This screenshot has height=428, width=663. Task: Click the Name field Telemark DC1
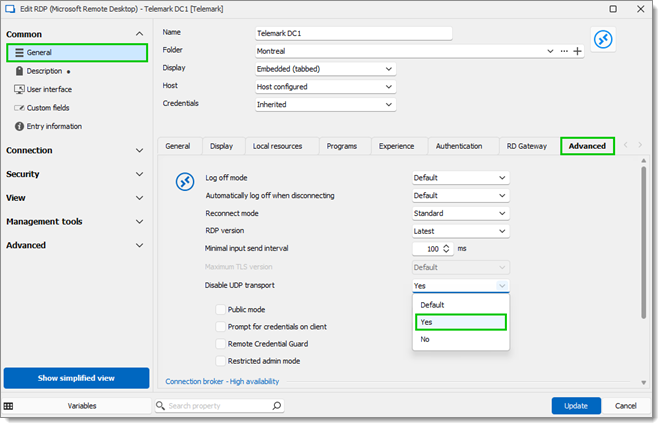[x=353, y=33]
